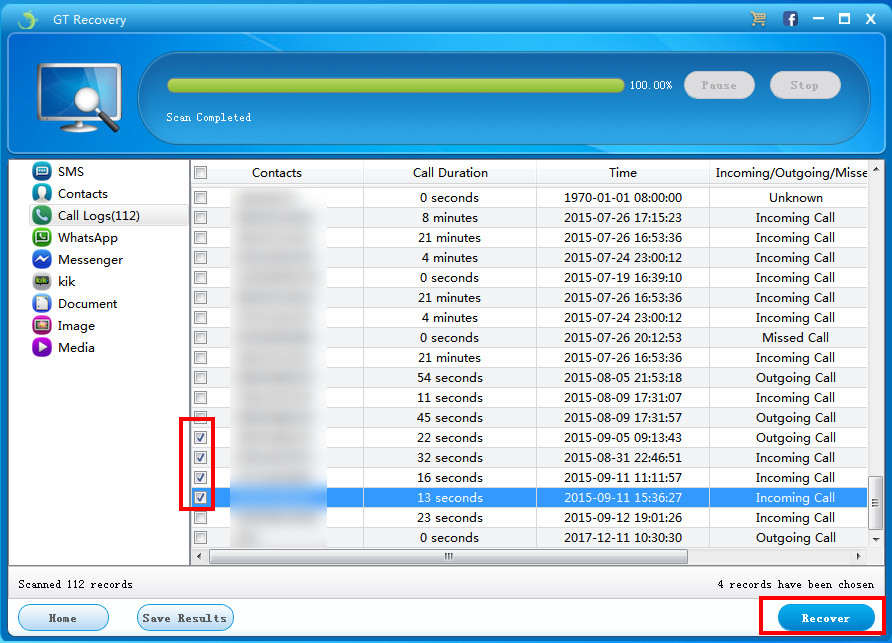This screenshot has height=643, width=892.
Task: Uncheck the 2015-08-31 22:46:51 row checkbox
Action: [x=200, y=457]
